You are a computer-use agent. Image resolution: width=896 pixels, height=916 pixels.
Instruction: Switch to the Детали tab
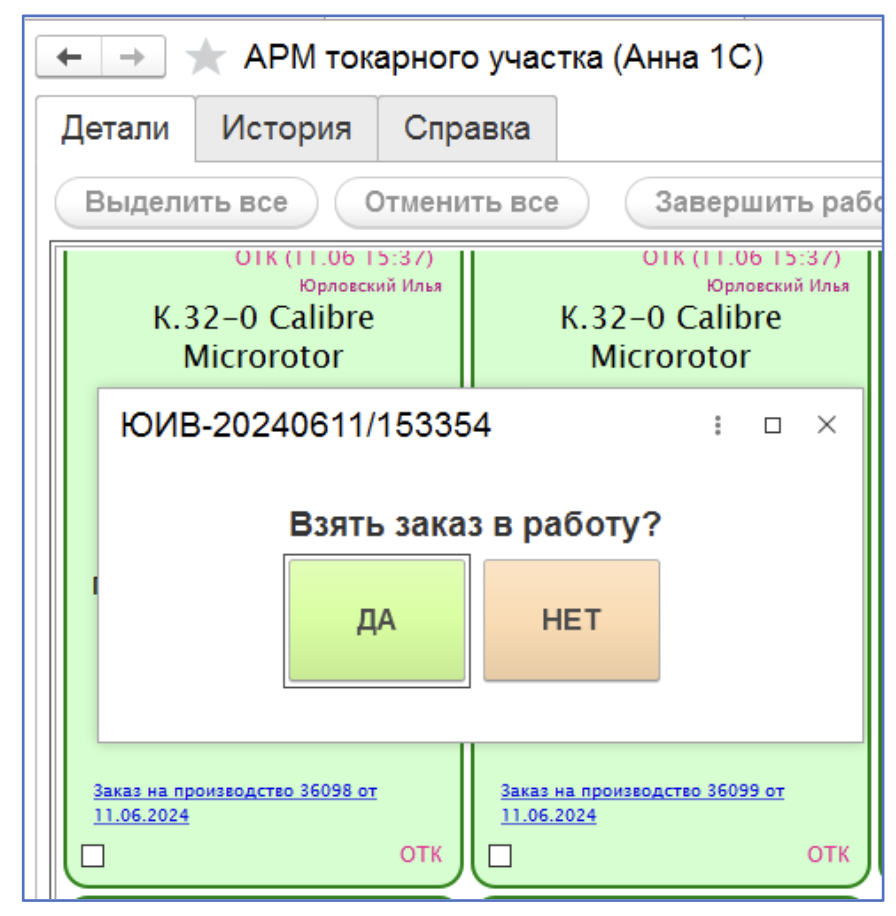[x=115, y=129]
